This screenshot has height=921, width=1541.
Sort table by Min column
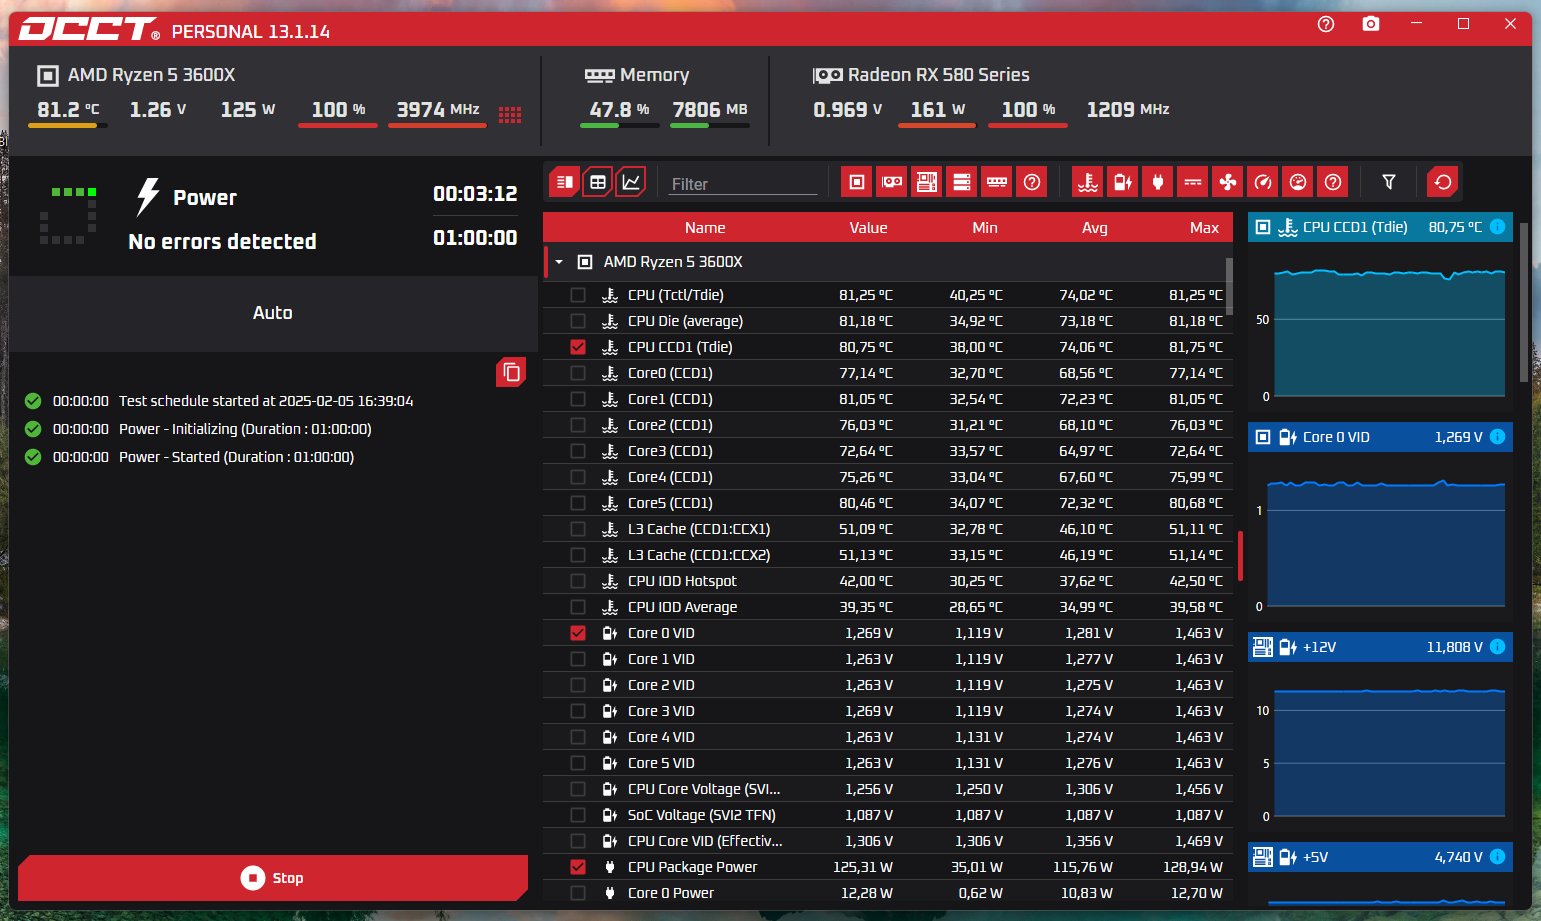pyautogui.click(x=985, y=228)
